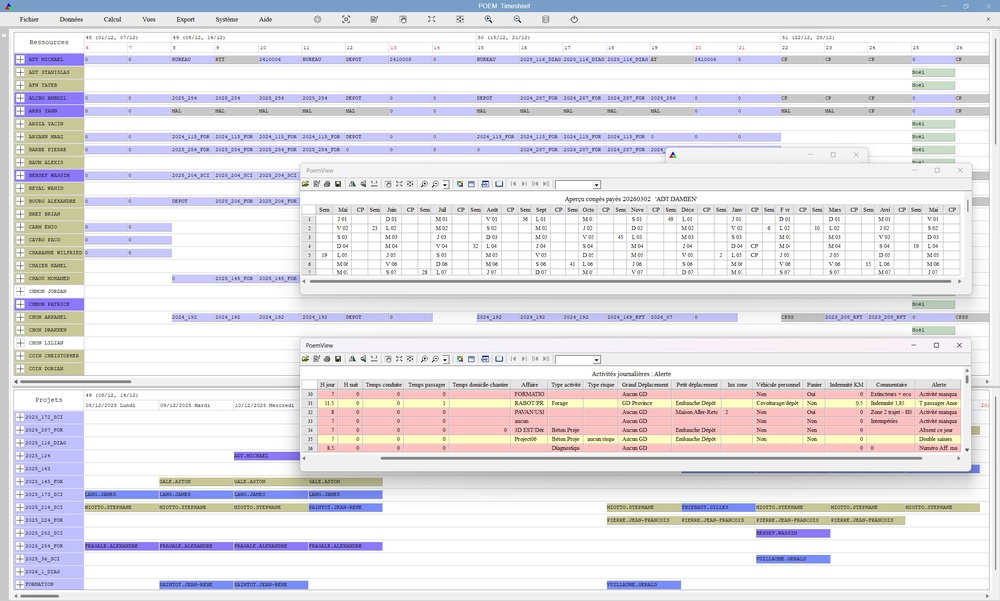Click the fit-to-screen arrows icon in main toolbar
Image resolution: width=1000 pixels, height=601 pixels.
tap(432, 19)
